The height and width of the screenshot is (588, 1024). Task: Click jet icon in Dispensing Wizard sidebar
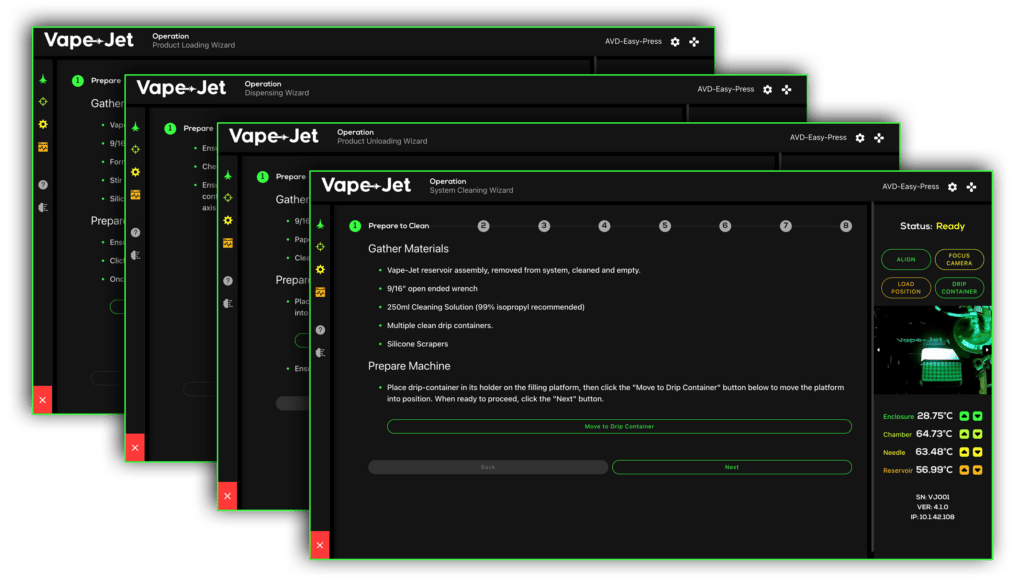[135, 127]
